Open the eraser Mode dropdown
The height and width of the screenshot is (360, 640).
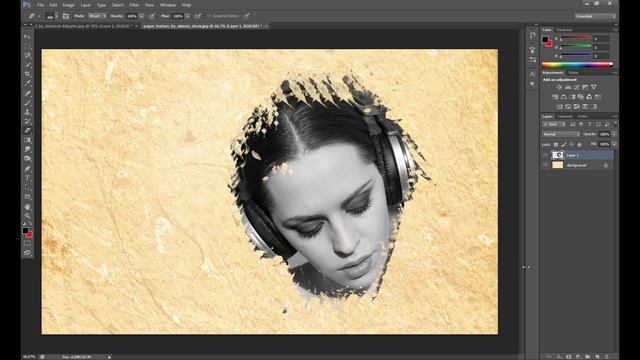97,16
